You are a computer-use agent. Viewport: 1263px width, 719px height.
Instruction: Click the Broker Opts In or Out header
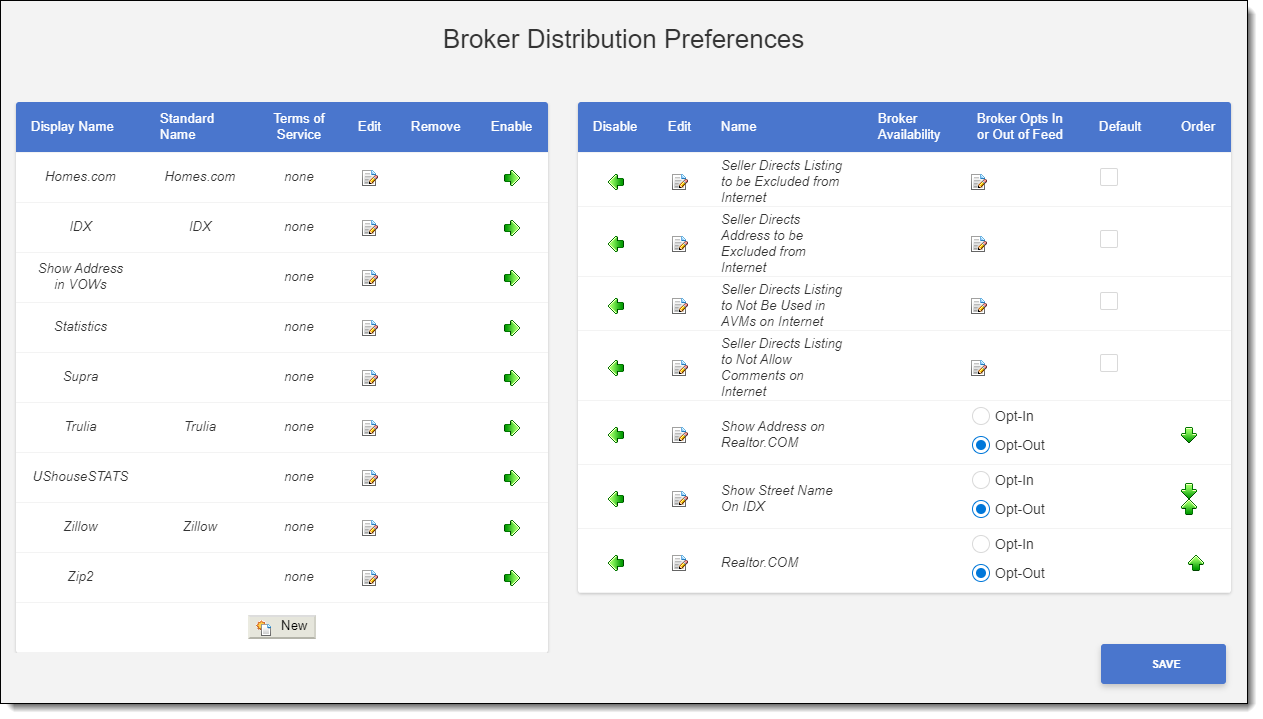[1020, 127]
